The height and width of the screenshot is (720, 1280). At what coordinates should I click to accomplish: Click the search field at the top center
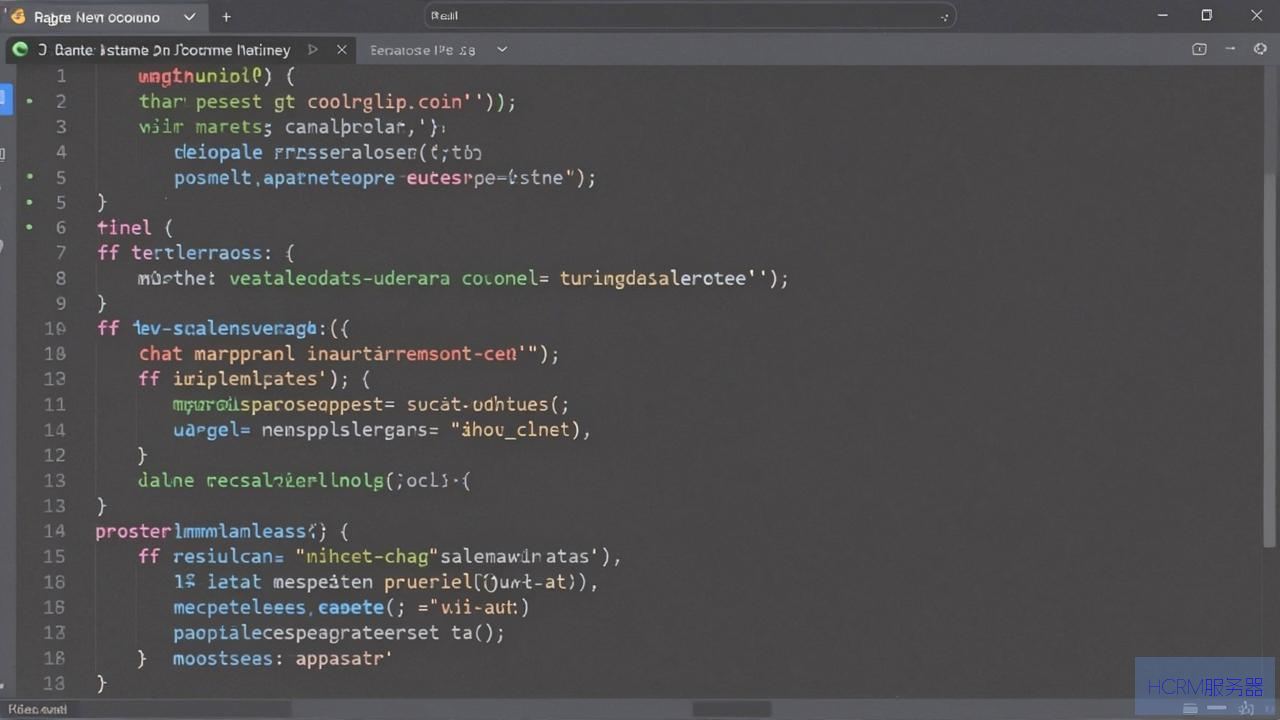click(x=690, y=16)
